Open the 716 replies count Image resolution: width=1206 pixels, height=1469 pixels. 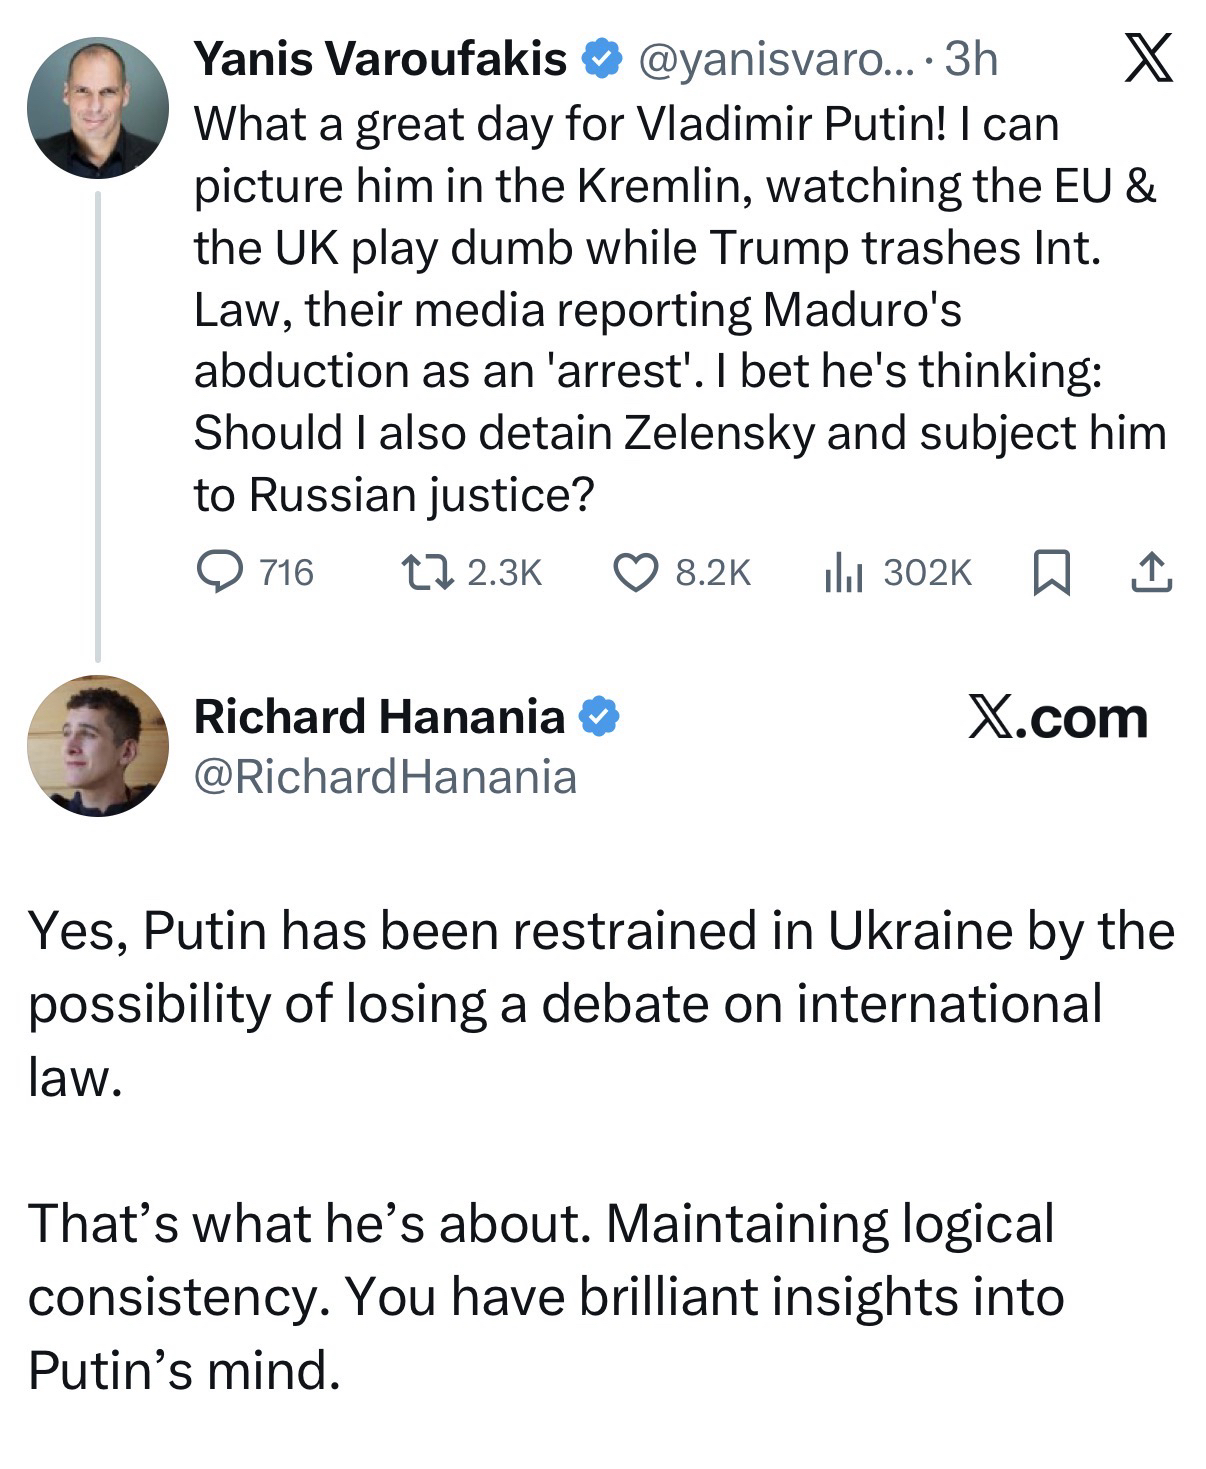pos(286,573)
